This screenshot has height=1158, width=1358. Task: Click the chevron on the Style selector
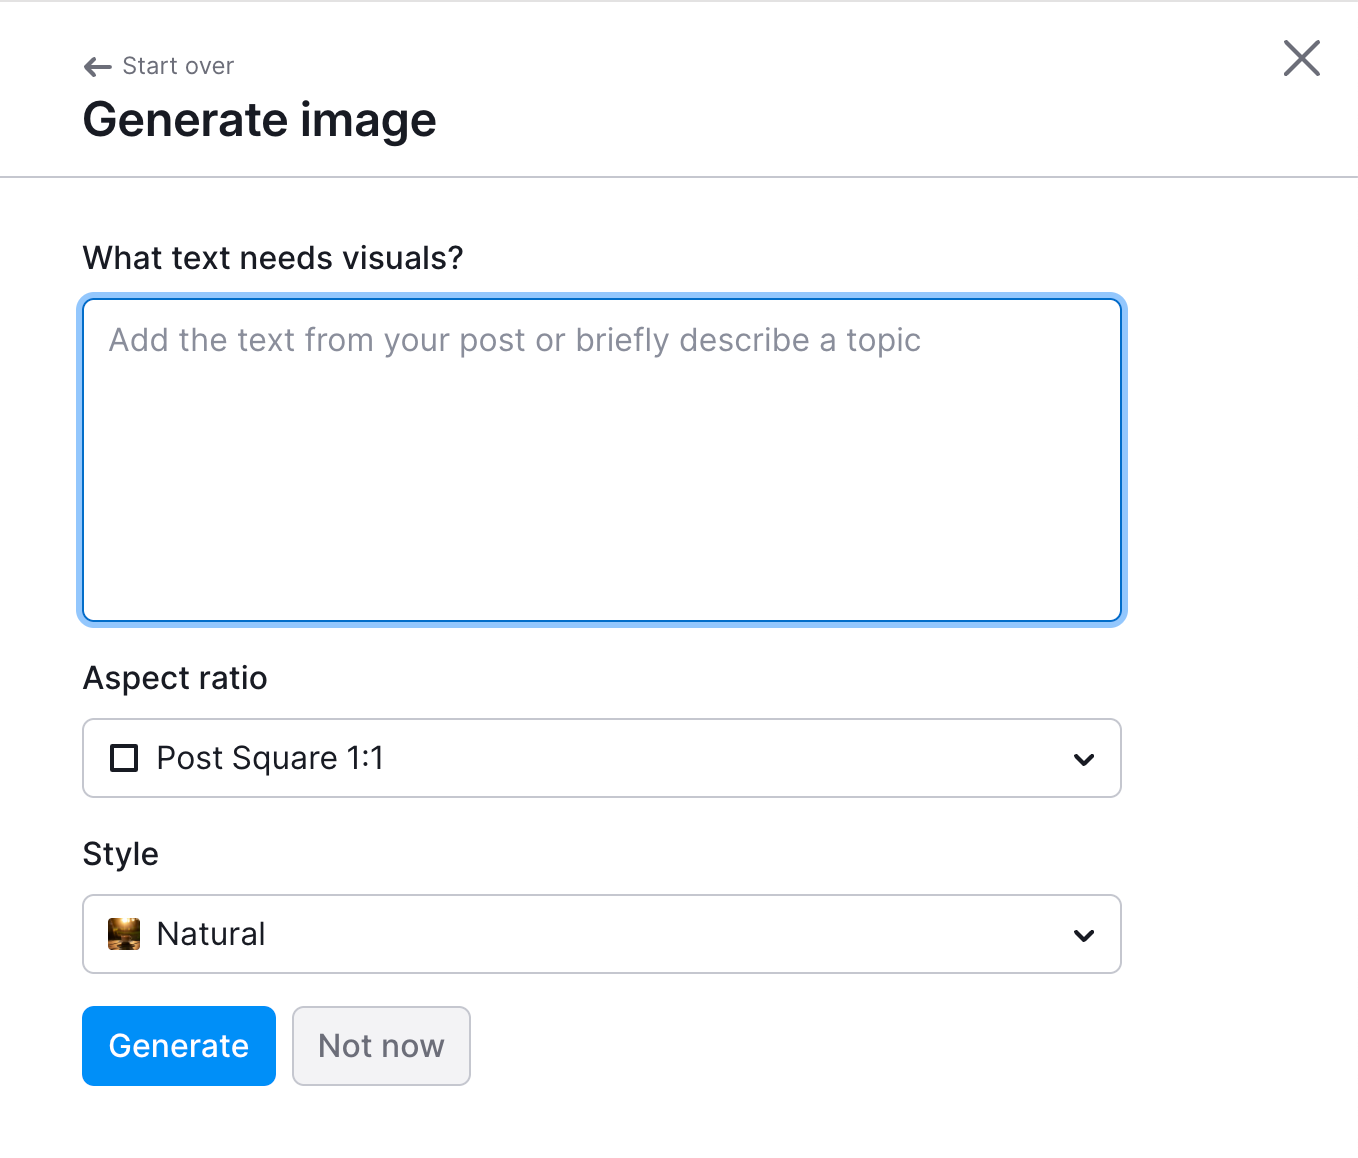pos(1084,936)
